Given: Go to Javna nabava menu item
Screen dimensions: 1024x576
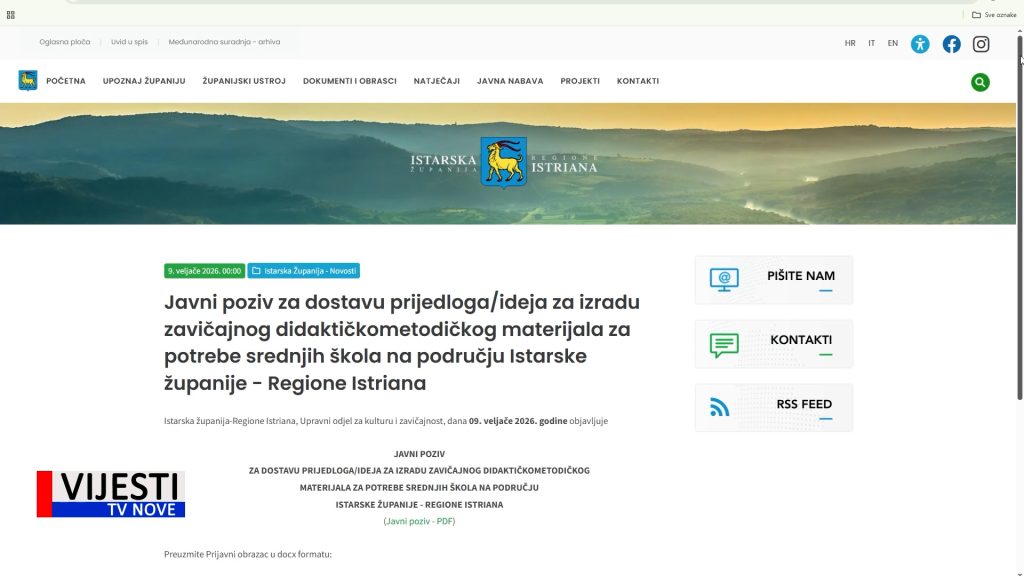Looking at the screenshot, I should coord(510,81).
